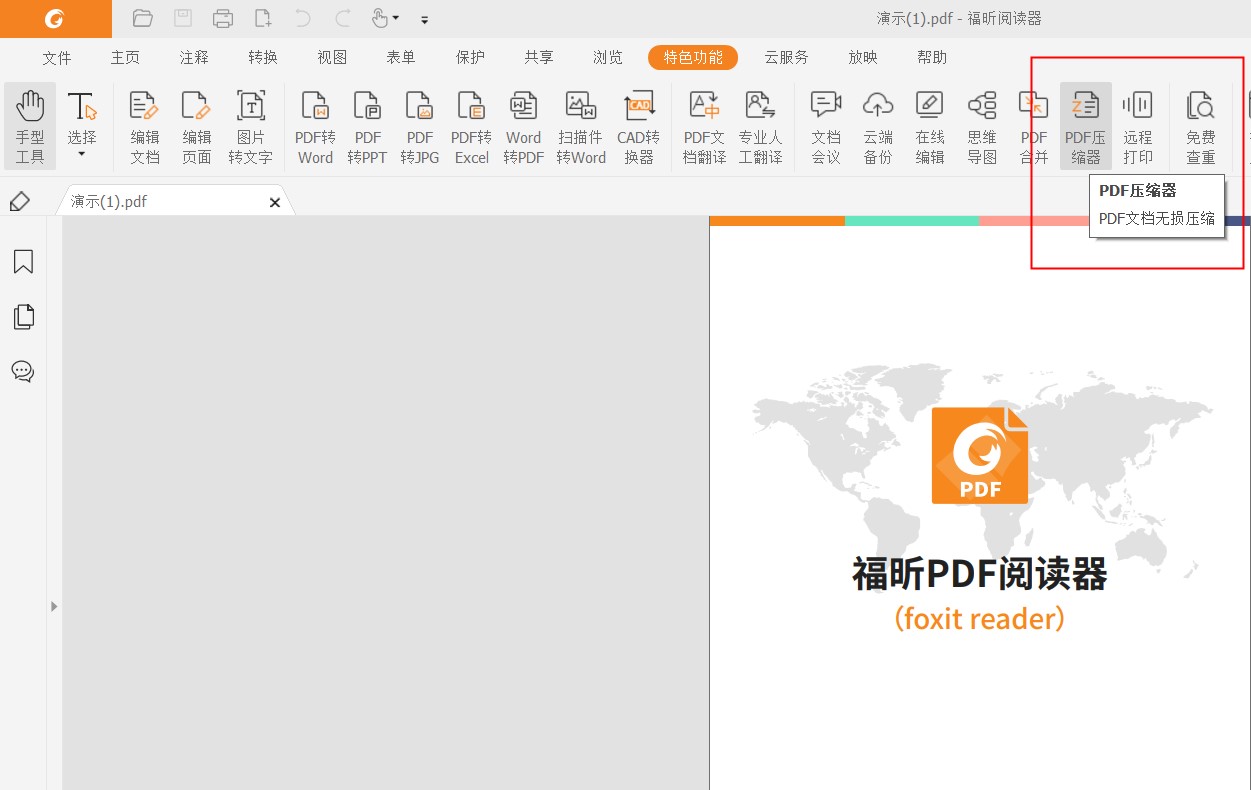
Task: Open the 免费查重 duplicate checker
Action: pos(1200,126)
